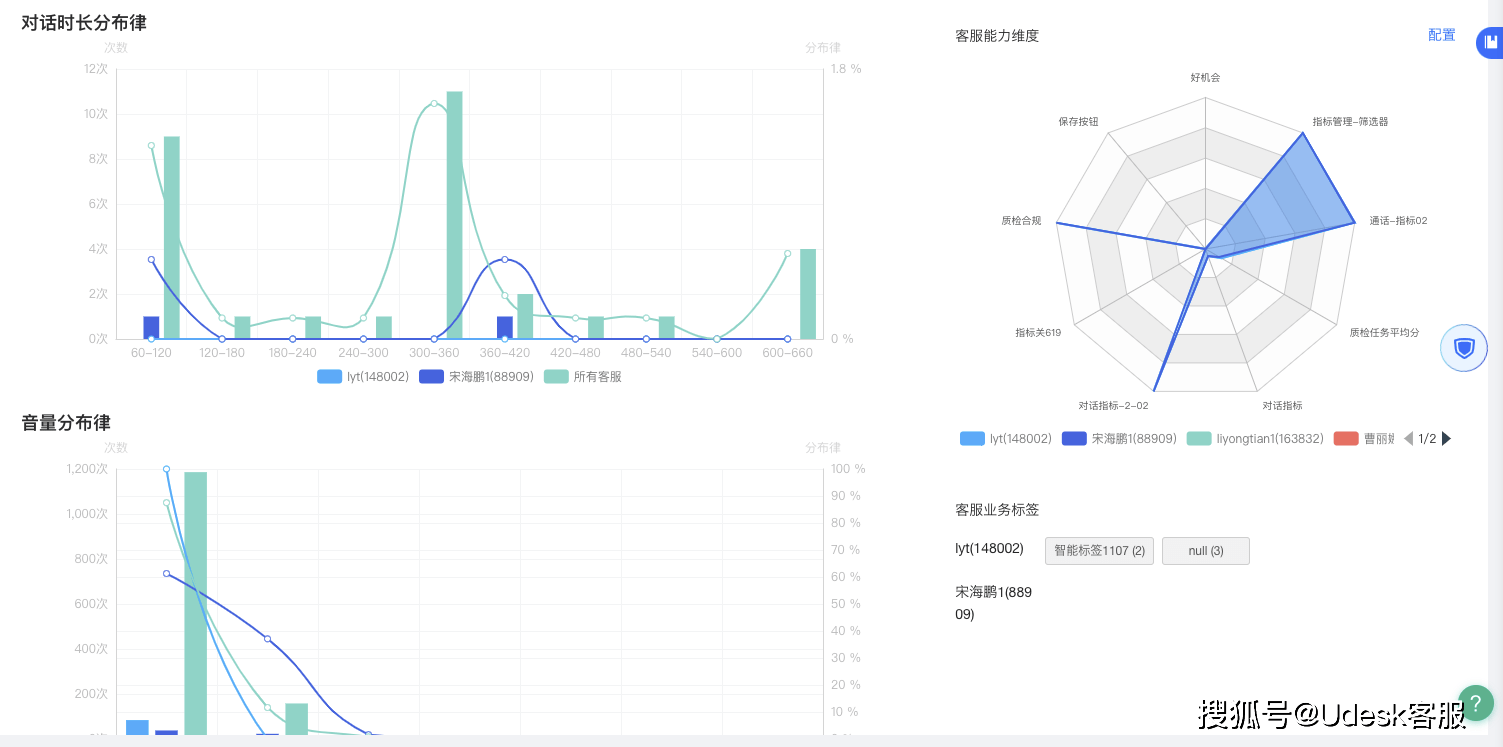The image size is (1503, 747).
Task: Click the 60-120 dark blue bar
Action: click(x=151, y=328)
